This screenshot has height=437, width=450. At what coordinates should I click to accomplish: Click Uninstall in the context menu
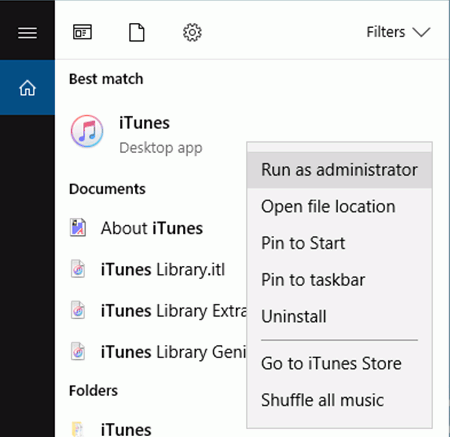[339, 316]
